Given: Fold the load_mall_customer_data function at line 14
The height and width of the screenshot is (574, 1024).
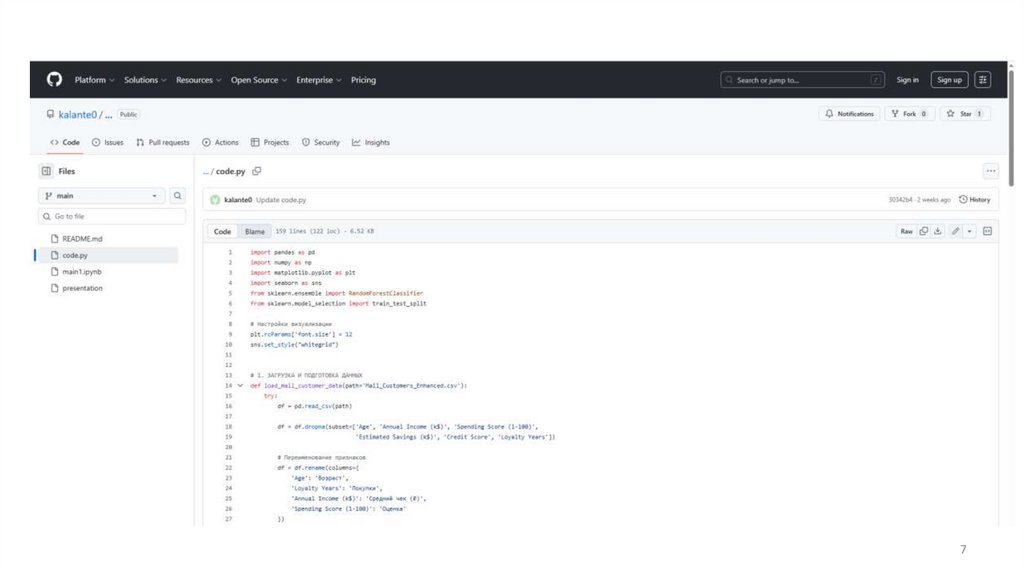Looking at the screenshot, I should (240, 385).
